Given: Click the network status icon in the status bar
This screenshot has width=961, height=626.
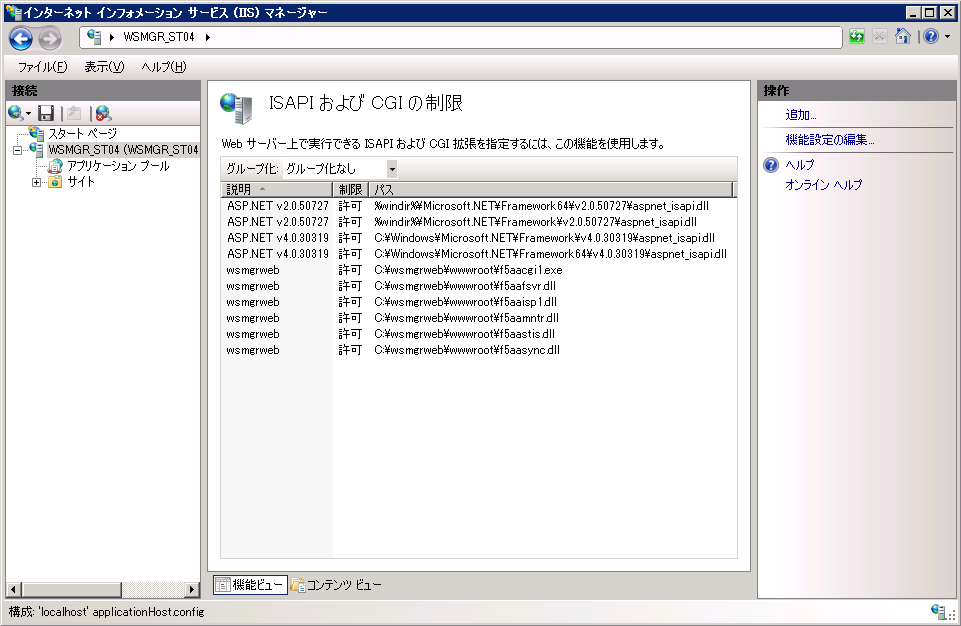Looking at the screenshot, I should pos(938,611).
